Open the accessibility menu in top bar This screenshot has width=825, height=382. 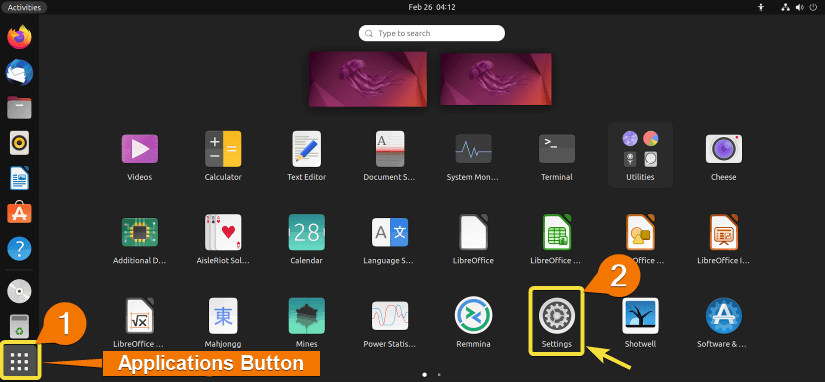pyautogui.click(x=760, y=7)
